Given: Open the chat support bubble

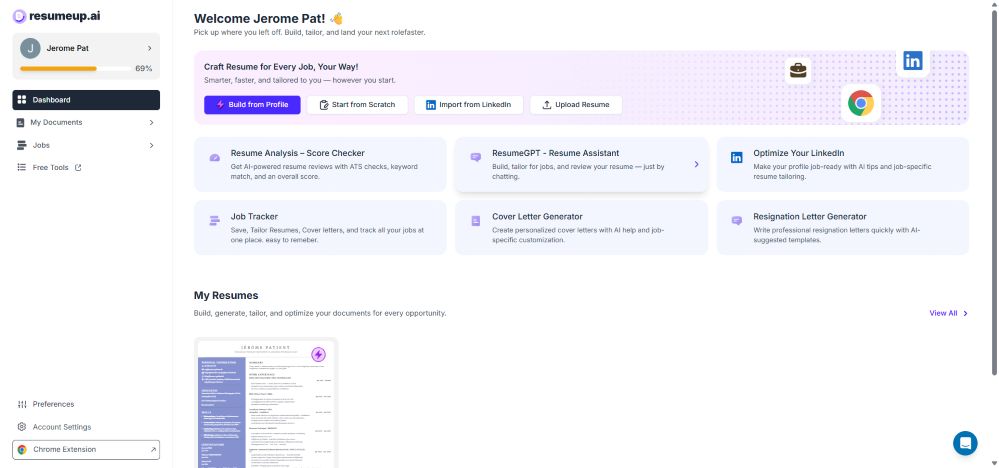Looking at the screenshot, I should tap(965, 443).
